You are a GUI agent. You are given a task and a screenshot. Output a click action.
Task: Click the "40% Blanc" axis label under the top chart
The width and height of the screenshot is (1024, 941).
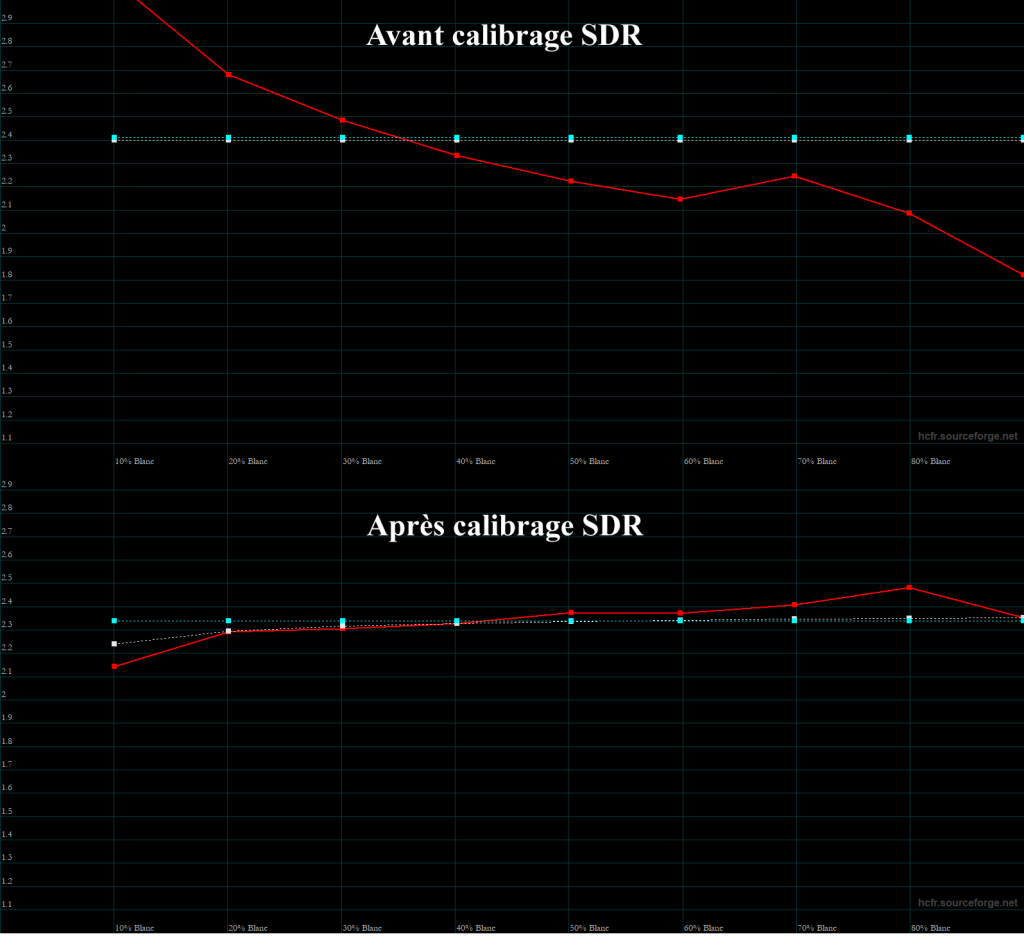coord(476,461)
